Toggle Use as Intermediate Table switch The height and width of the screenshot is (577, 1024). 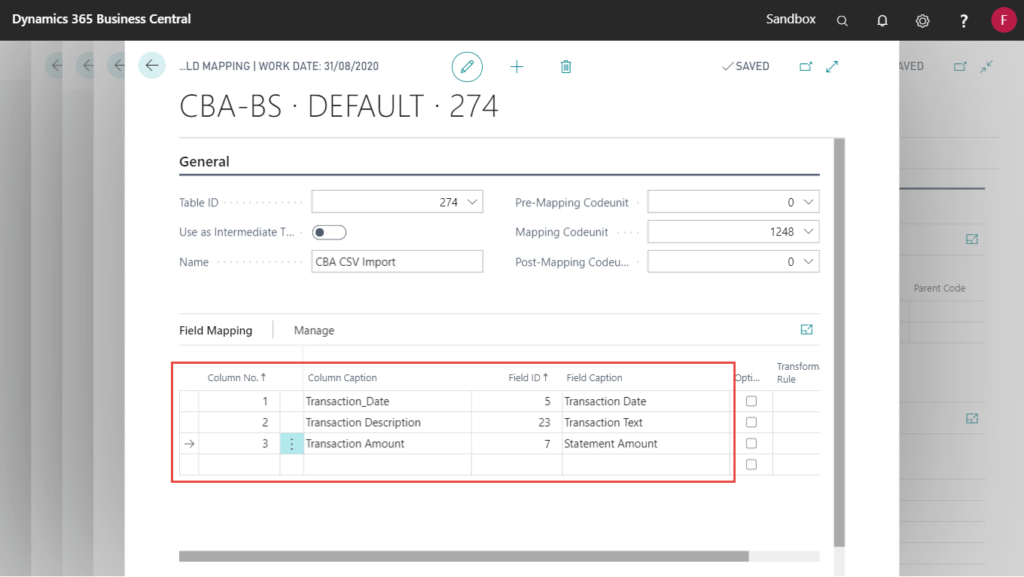pos(329,231)
